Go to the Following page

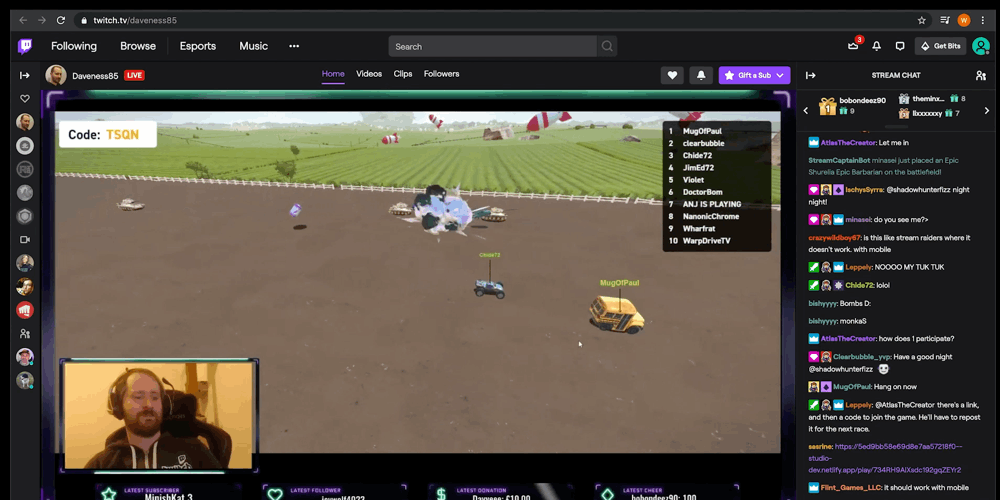[74, 46]
